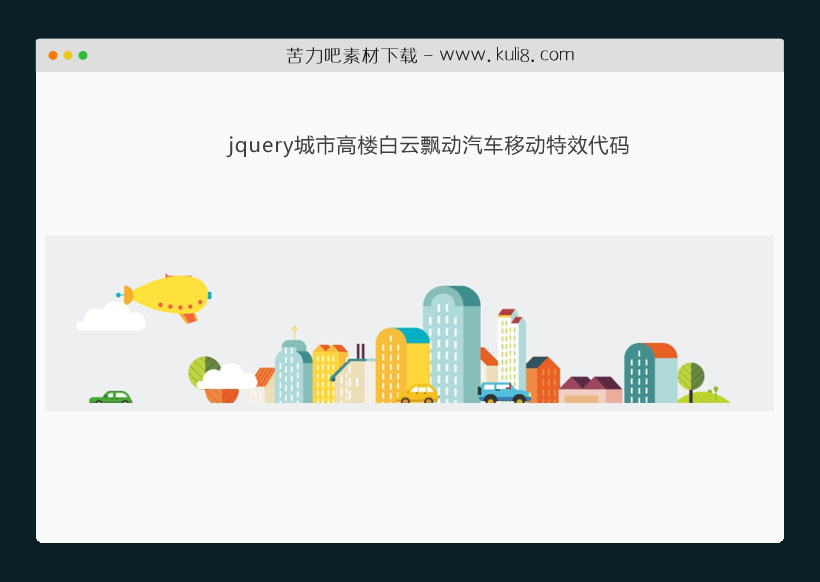Select the blue car near the buildings
Viewport: 820px width, 582px height.
pyautogui.click(x=504, y=393)
